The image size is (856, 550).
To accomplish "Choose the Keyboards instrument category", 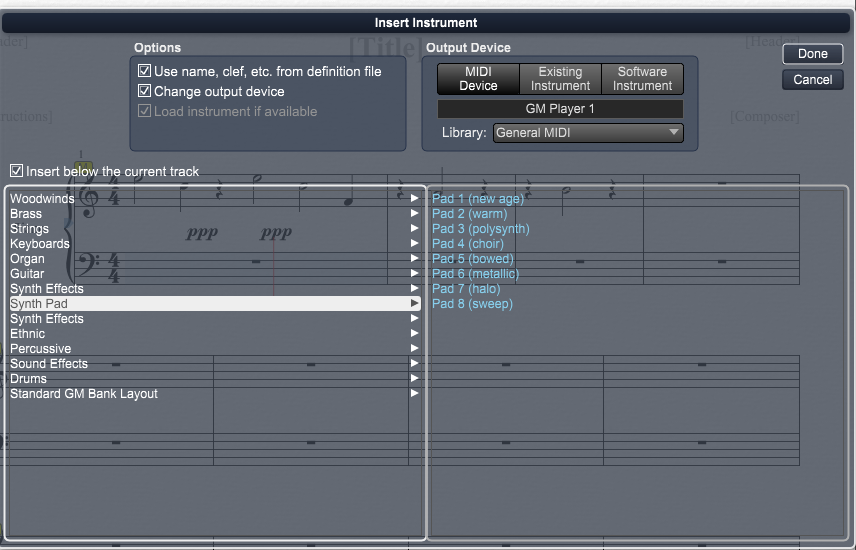I will (x=40, y=244).
